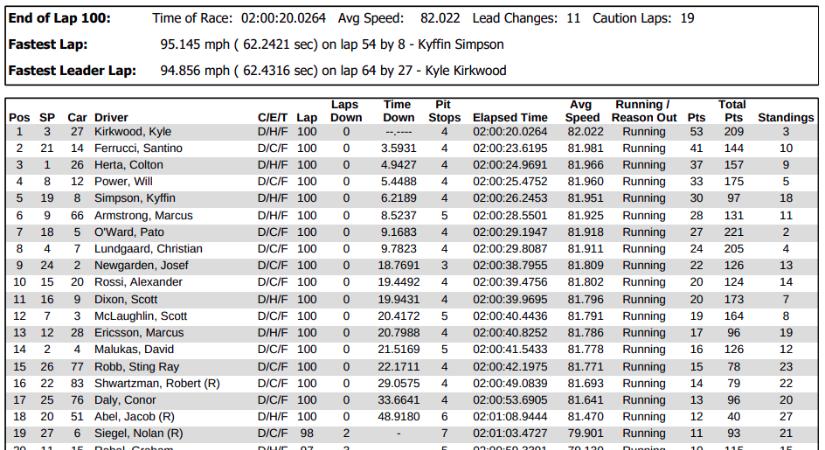Select the 'Pos' column header
Screen dimensions: 825x450
tap(19, 118)
